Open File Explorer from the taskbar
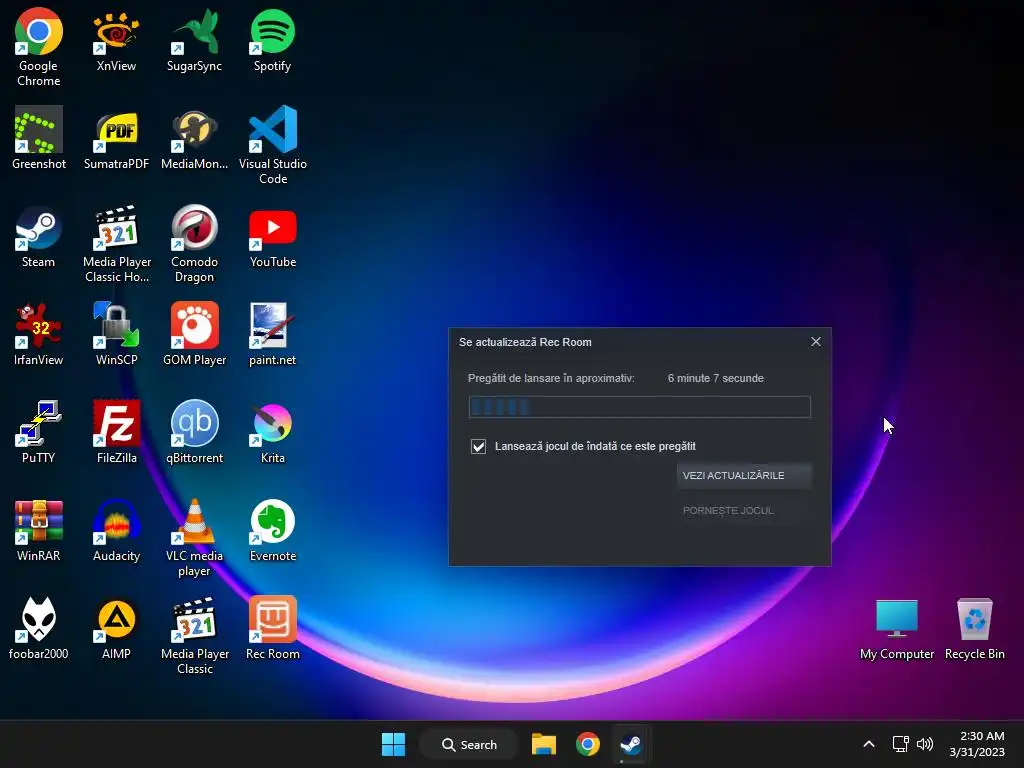This screenshot has height=768, width=1024. [x=543, y=744]
